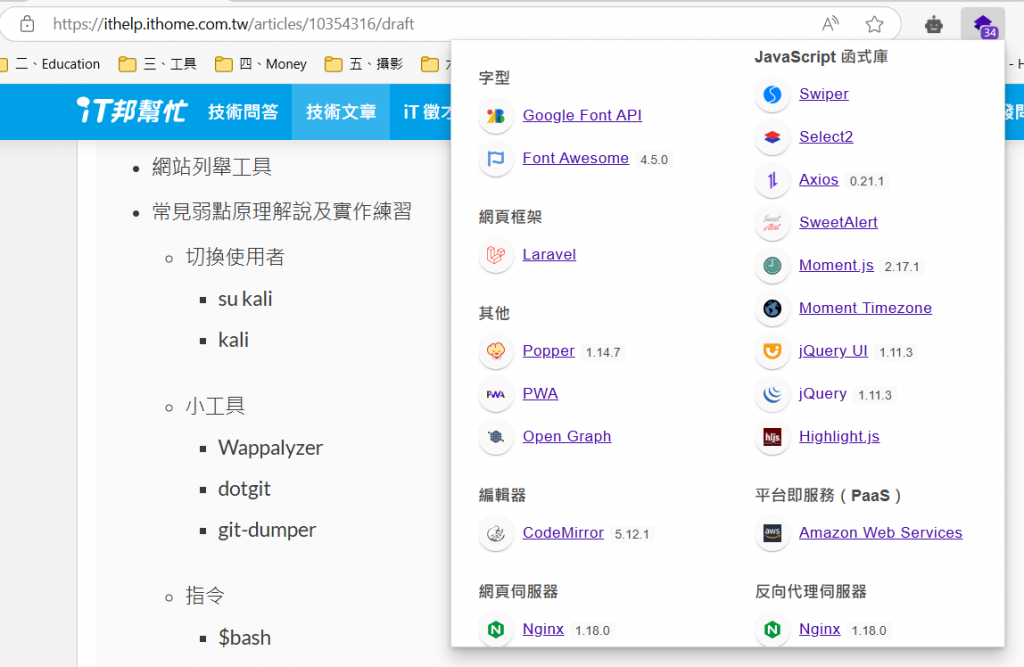Screen dimensions: 1024x667
Task: Open the Laravel link
Action: click(549, 254)
